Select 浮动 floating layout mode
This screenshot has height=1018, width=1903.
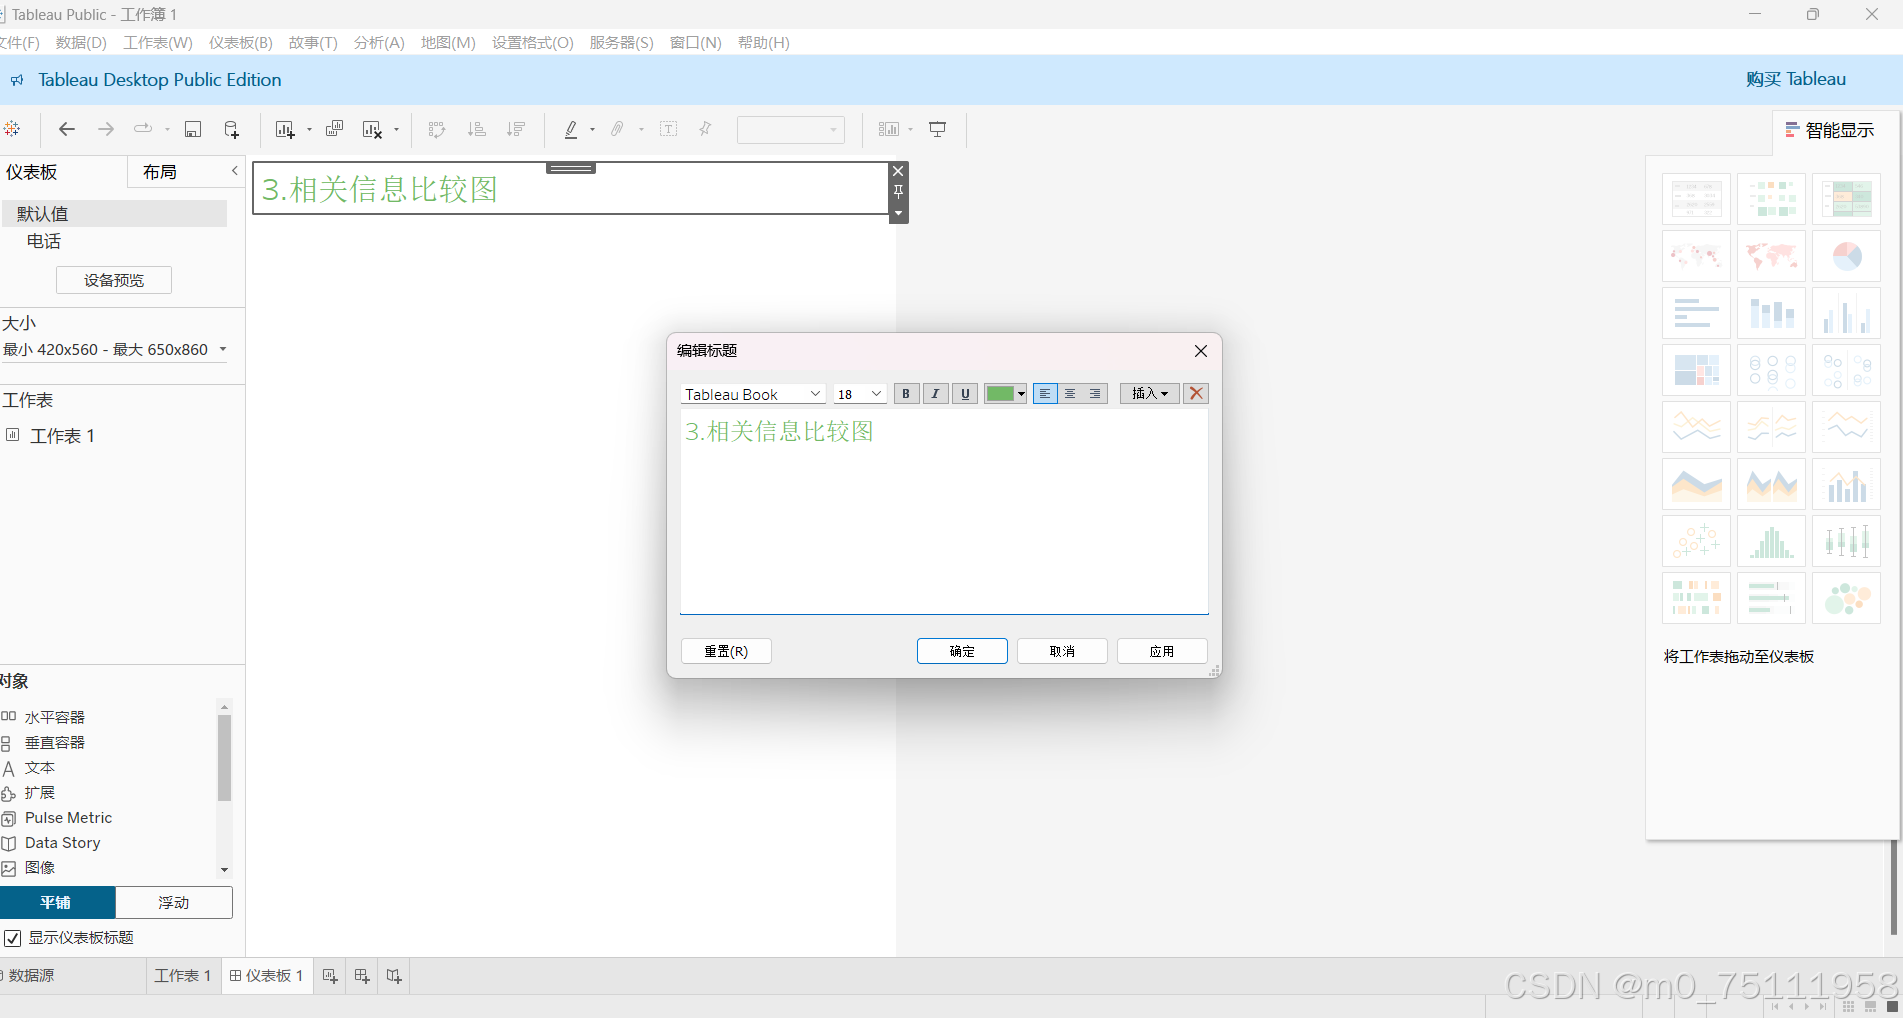click(174, 903)
